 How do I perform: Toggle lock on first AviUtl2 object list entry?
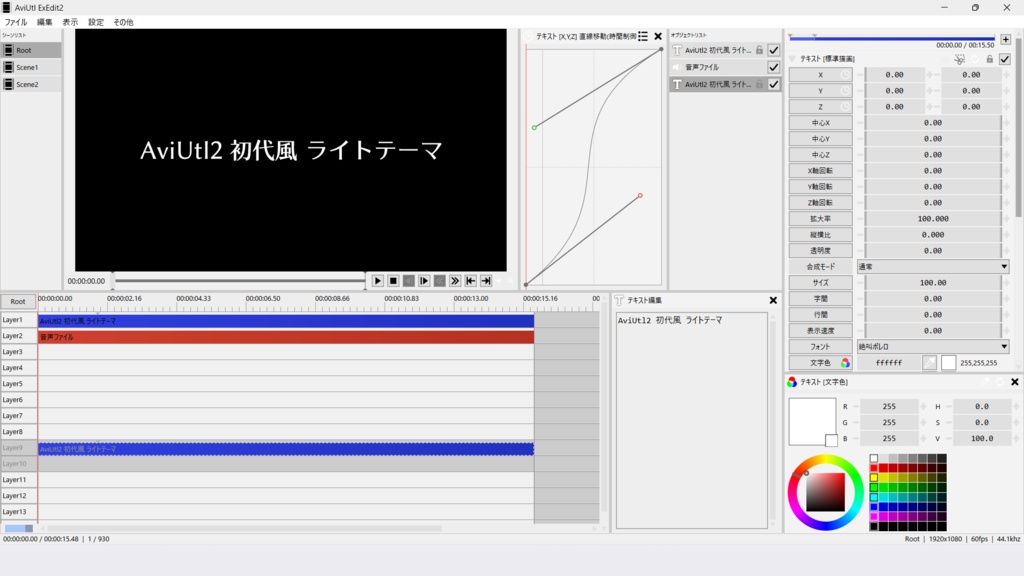click(x=760, y=50)
